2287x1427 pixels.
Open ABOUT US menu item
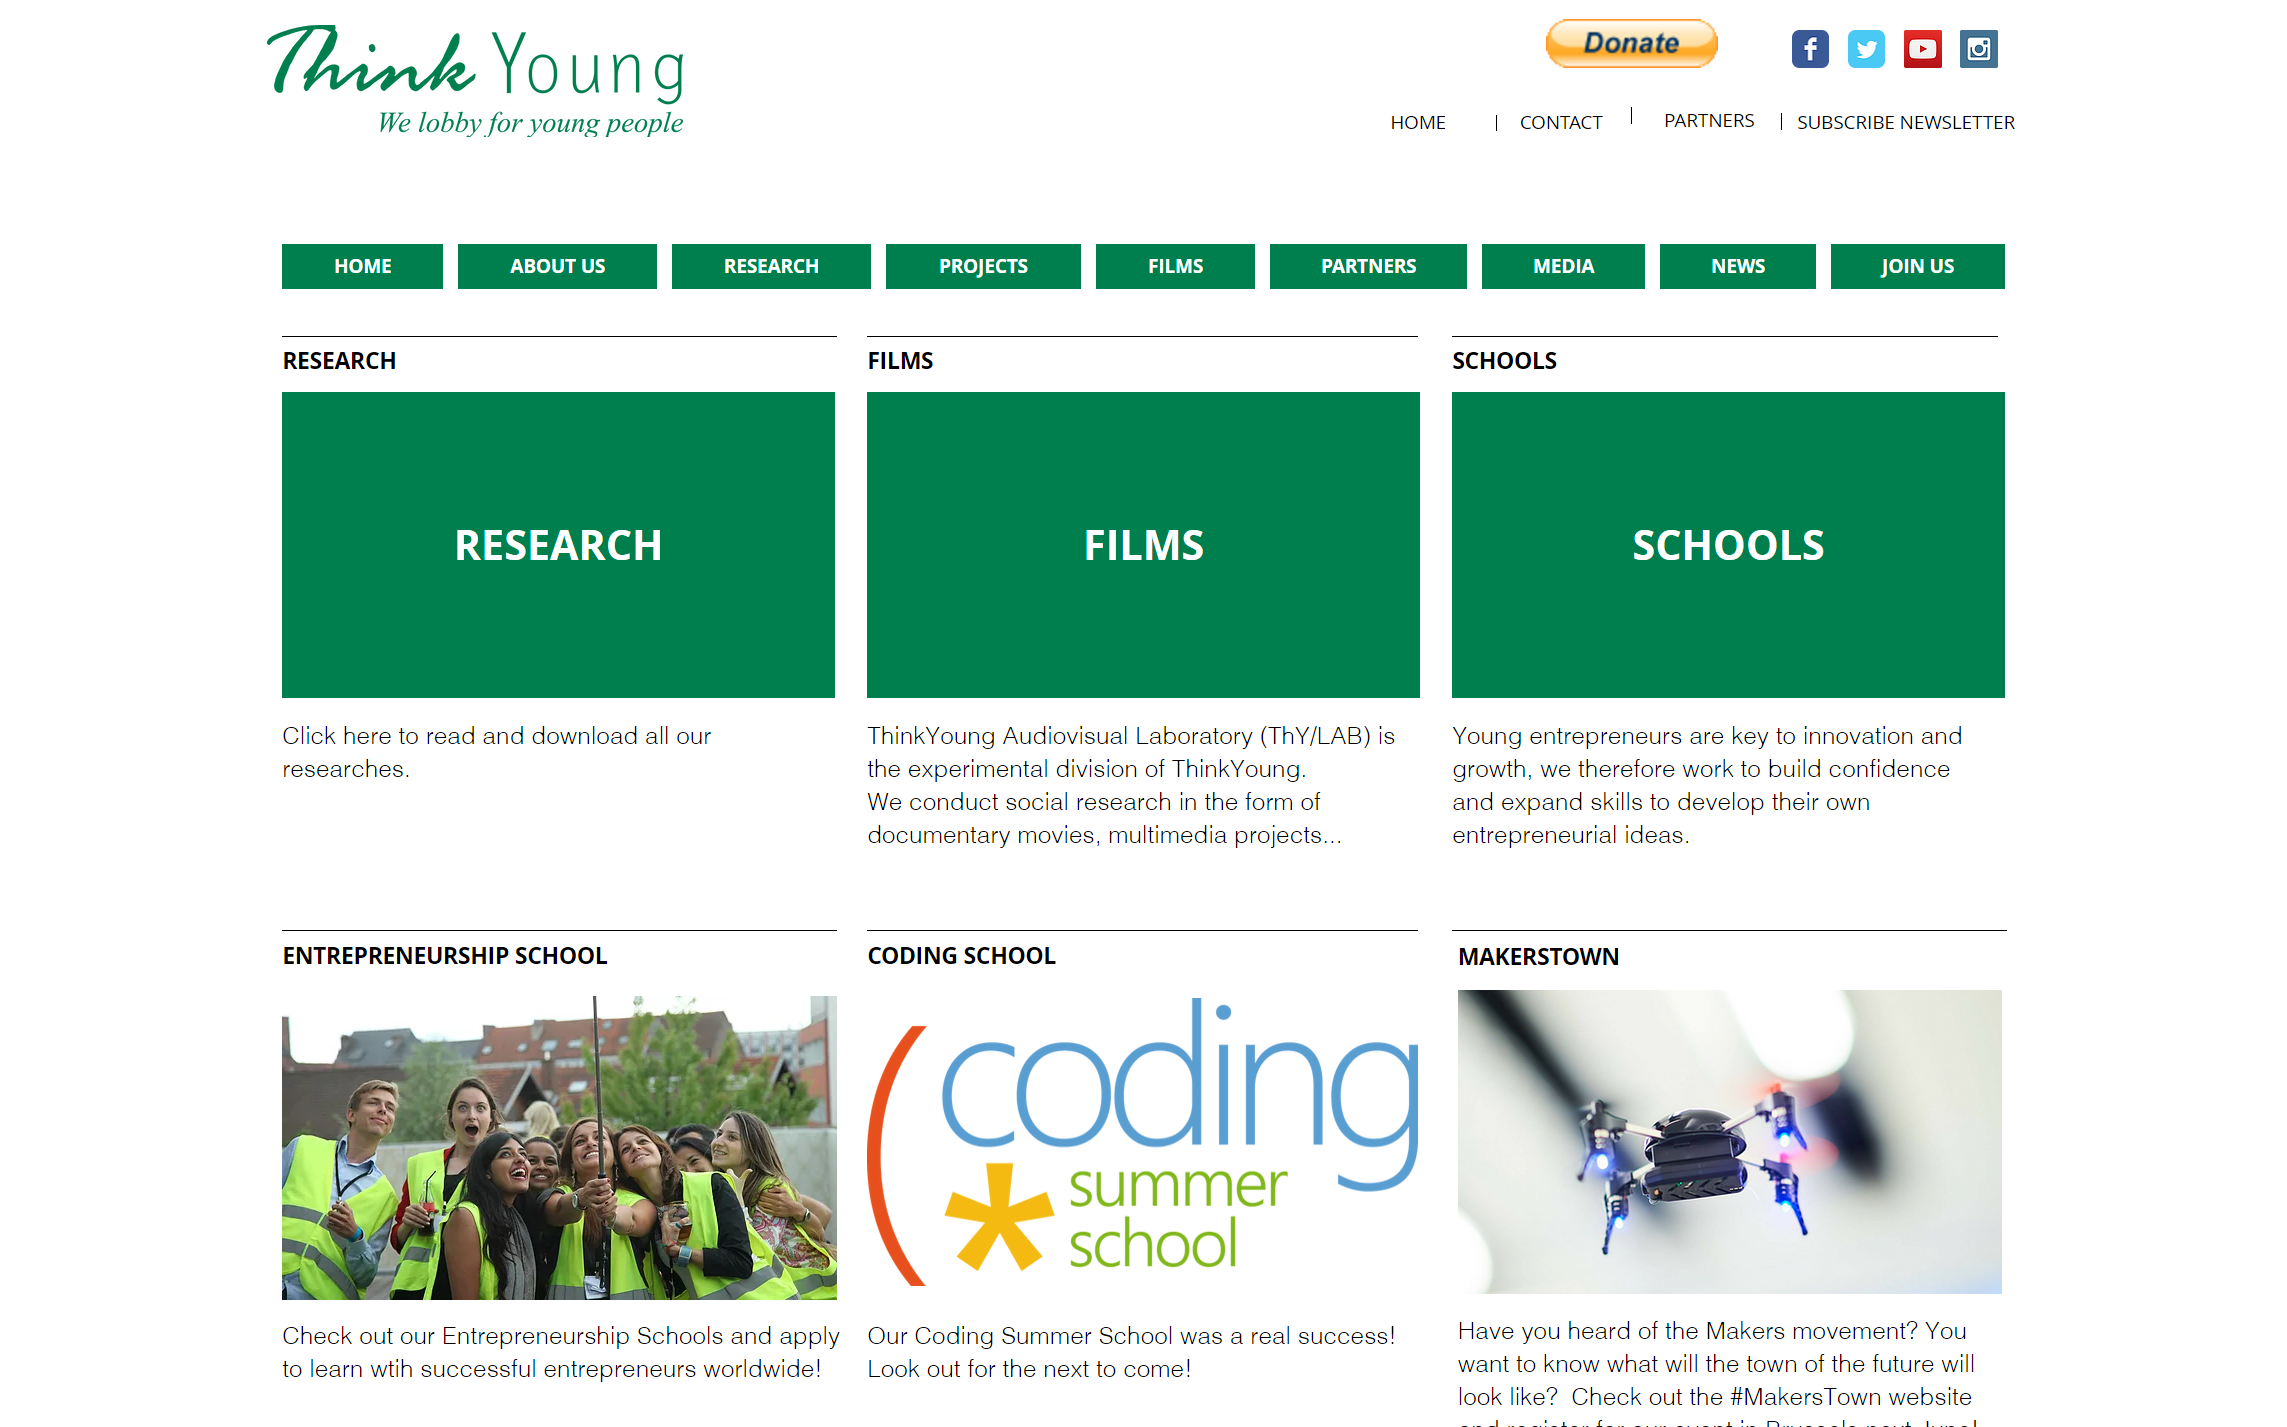(x=557, y=266)
